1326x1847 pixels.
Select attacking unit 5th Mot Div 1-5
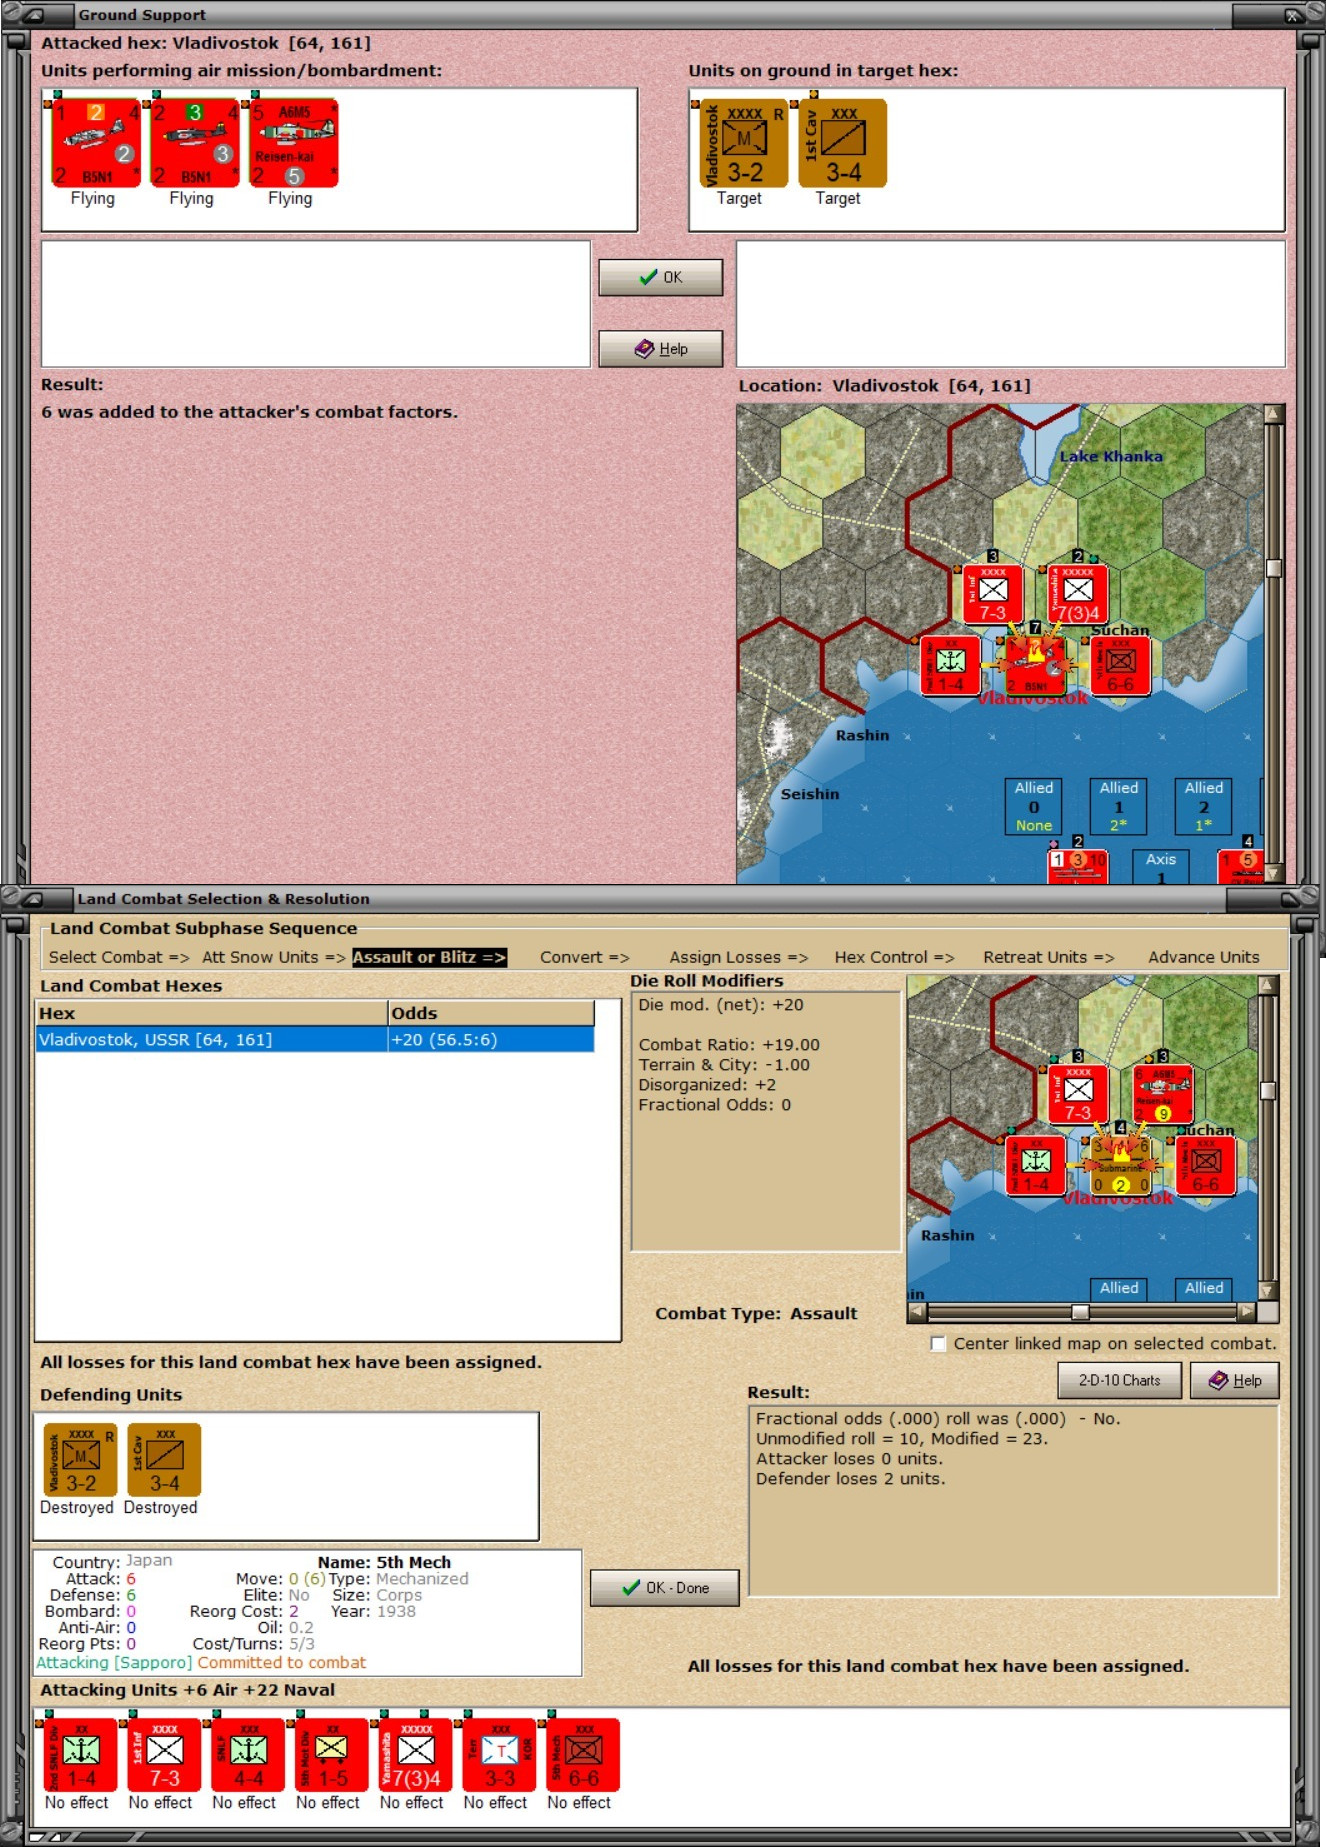[x=332, y=1756]
